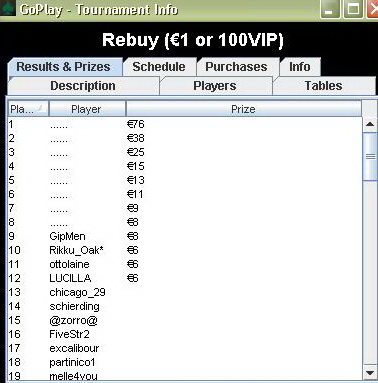Click the GoPlay spade icon in title bar

8,8
